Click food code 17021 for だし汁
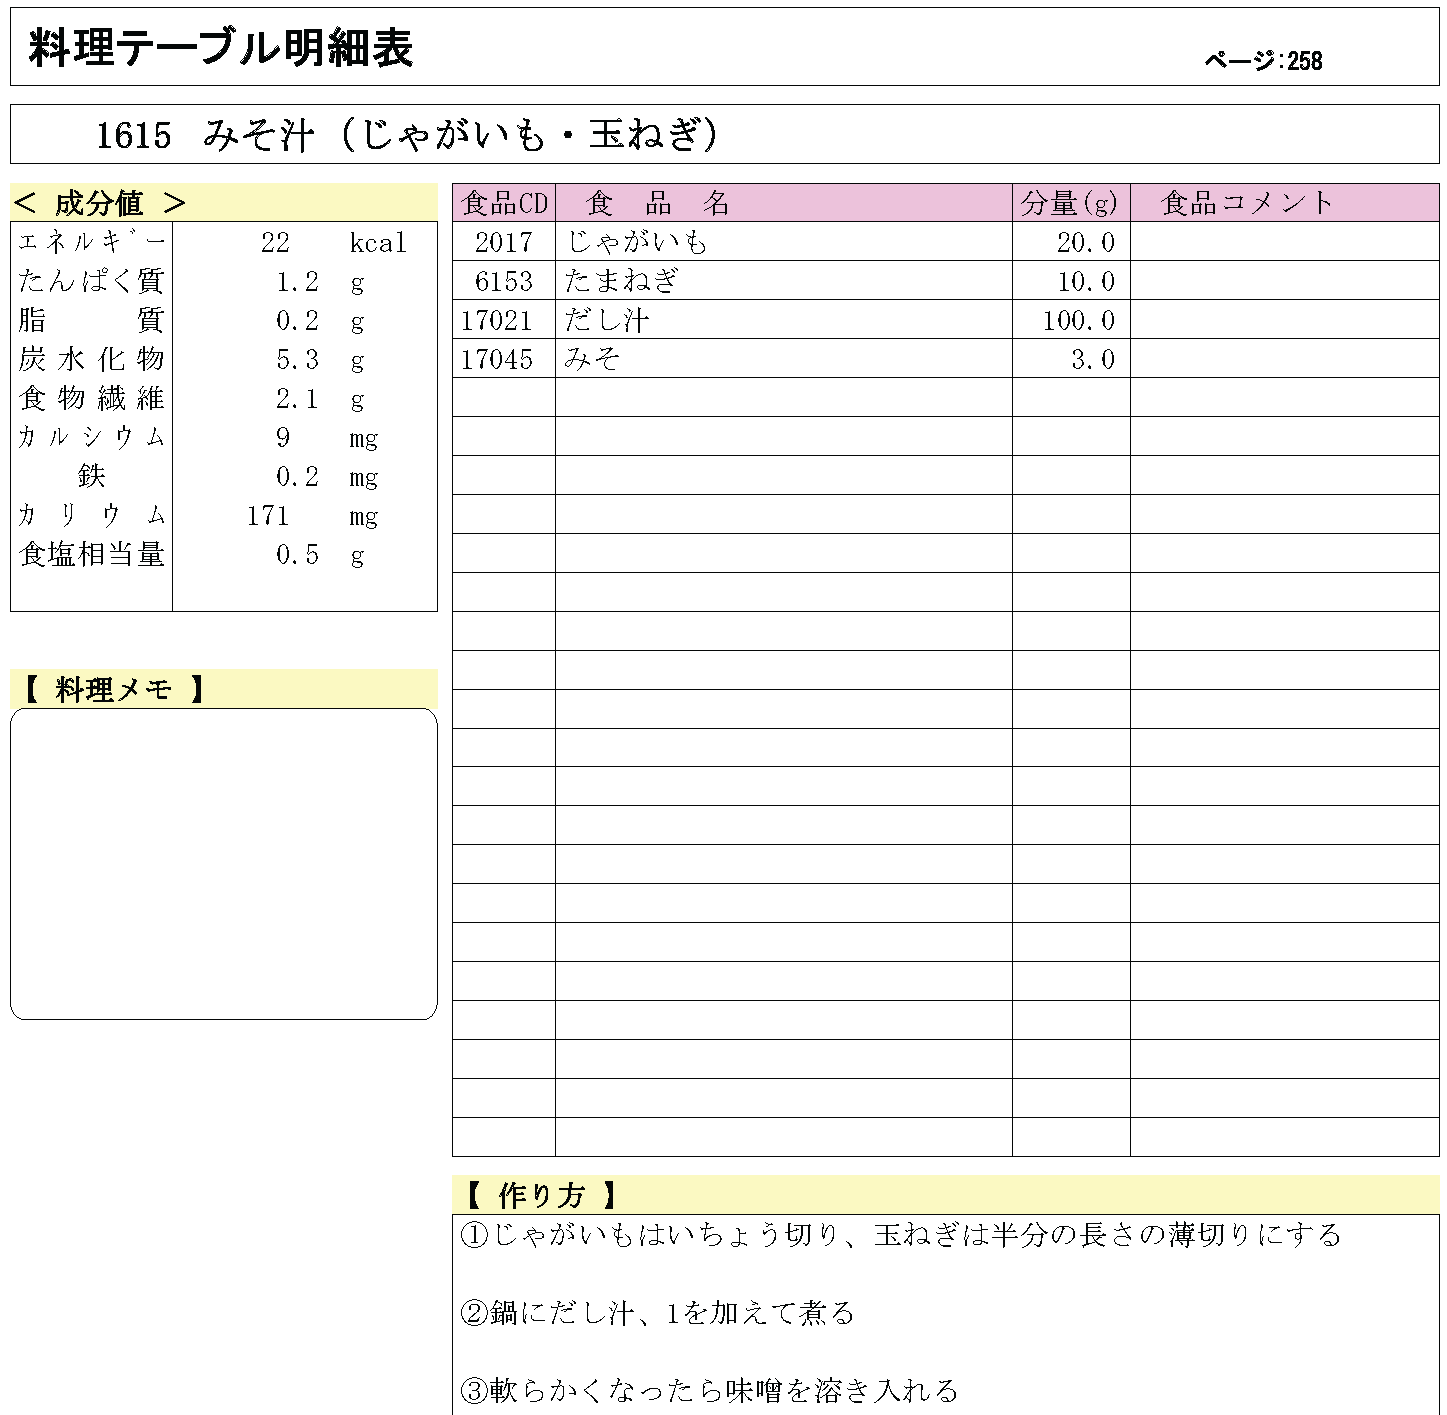1447x1415 pixels. pyautogui.click(x=496, y=320)
